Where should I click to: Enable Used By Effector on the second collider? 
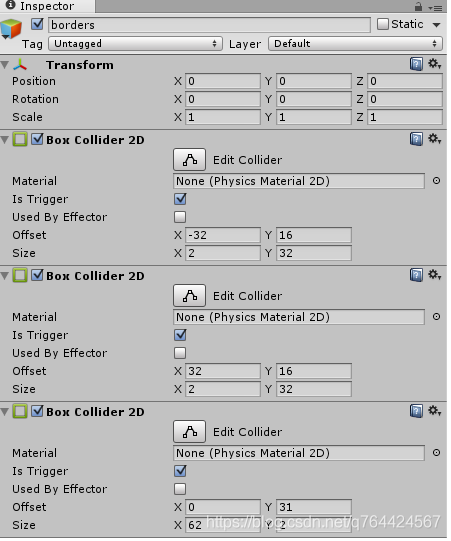point(181,353)
